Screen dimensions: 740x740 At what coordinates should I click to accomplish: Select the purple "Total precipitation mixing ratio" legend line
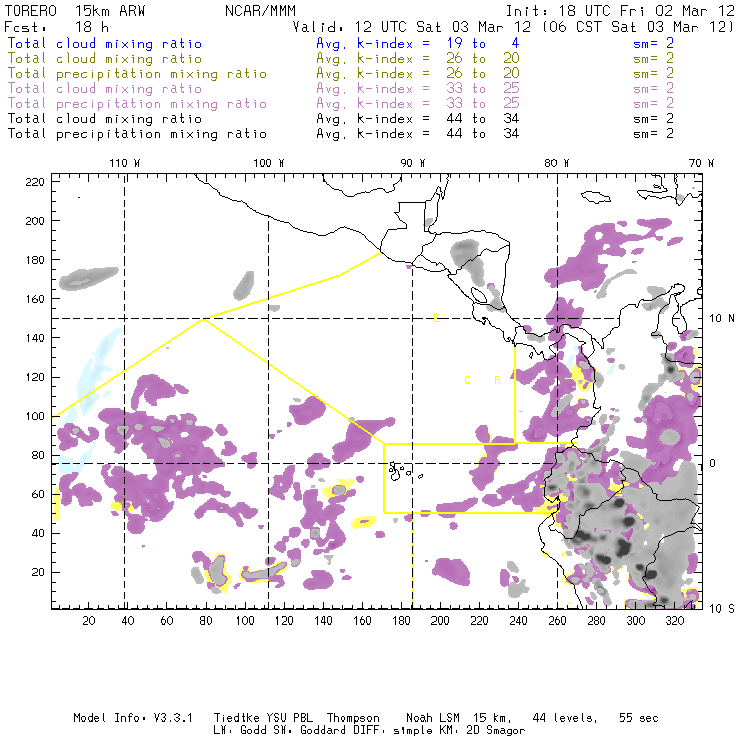point(137,104)
